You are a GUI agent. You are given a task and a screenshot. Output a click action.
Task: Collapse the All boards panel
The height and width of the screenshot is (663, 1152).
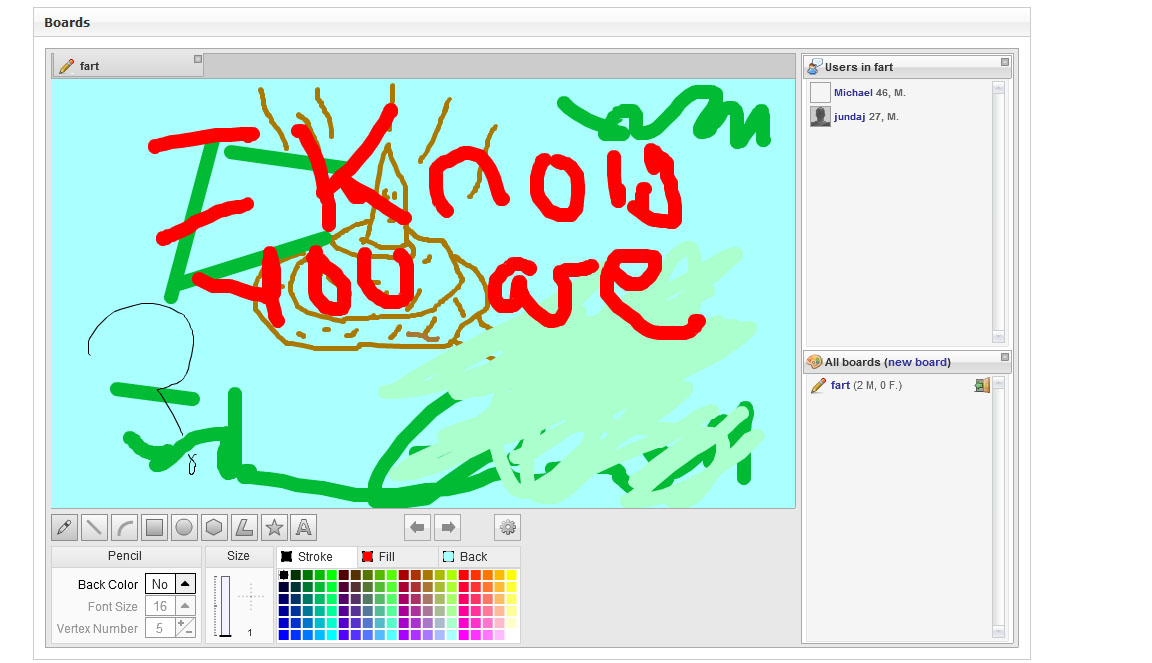[1004, 357]
